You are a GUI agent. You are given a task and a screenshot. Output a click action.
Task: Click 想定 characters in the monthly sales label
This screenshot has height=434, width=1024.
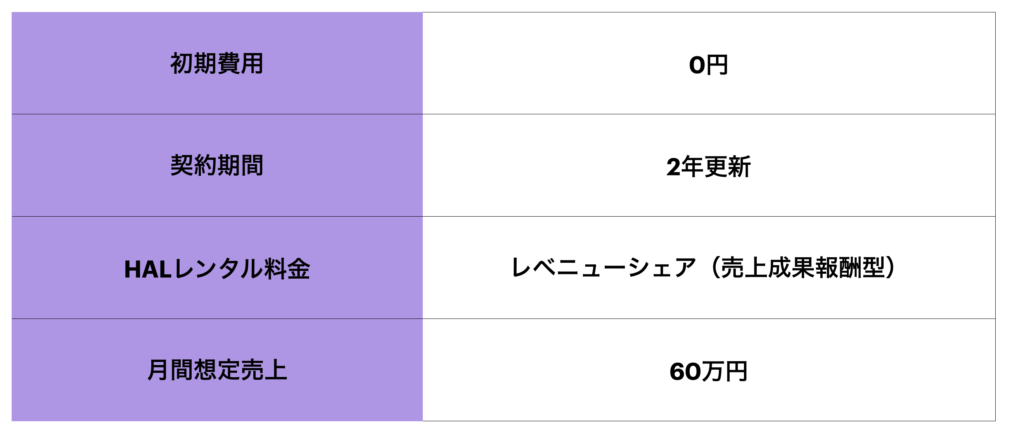pyautogui.click(x=217, y=370)
